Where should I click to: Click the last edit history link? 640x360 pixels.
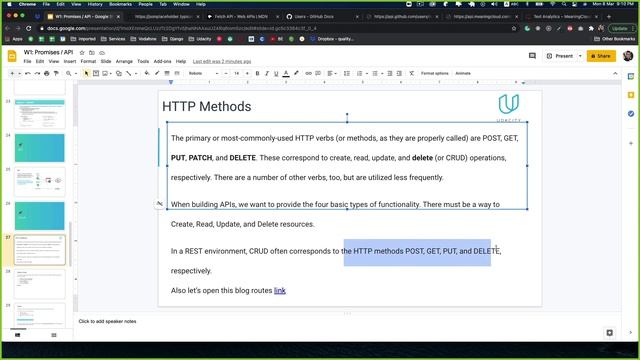point(222,62)
